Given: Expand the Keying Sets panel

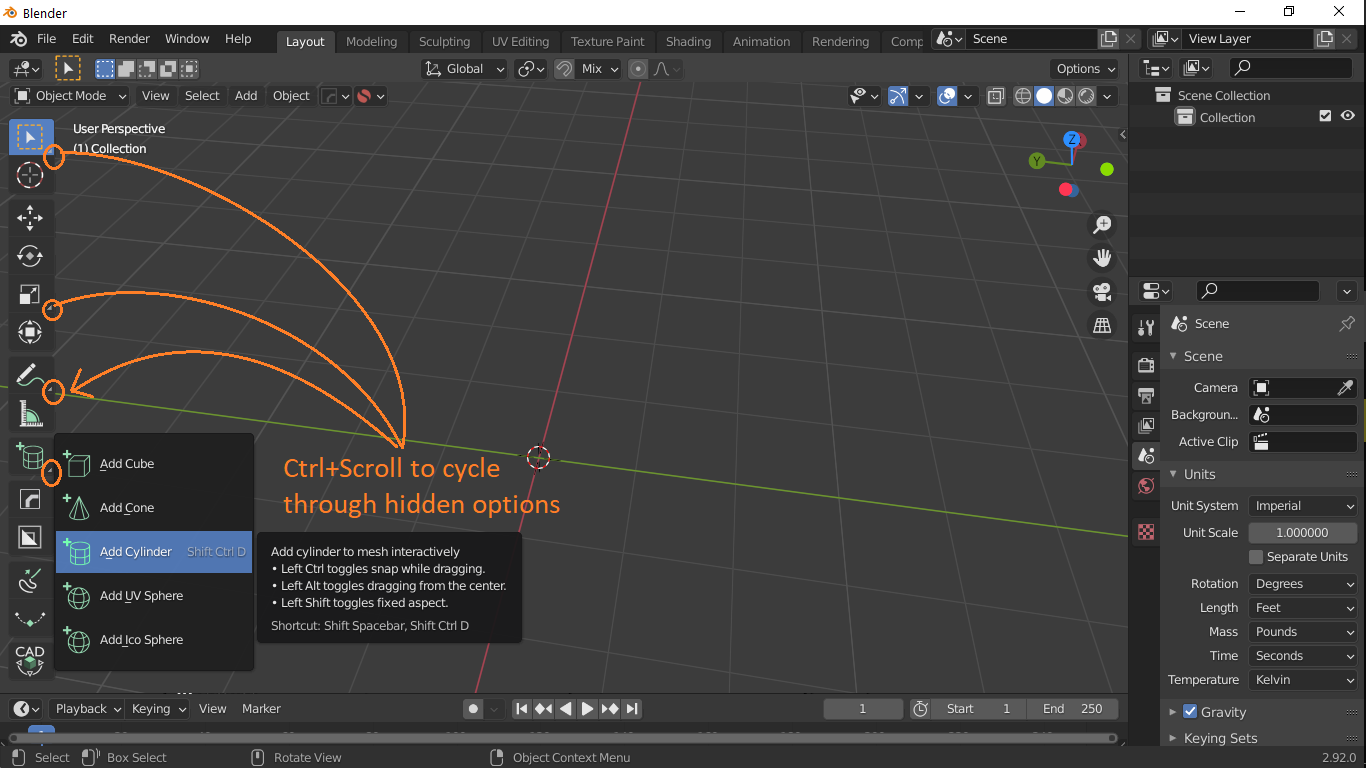Looking at the screenshot, I should pos(1220,738).
